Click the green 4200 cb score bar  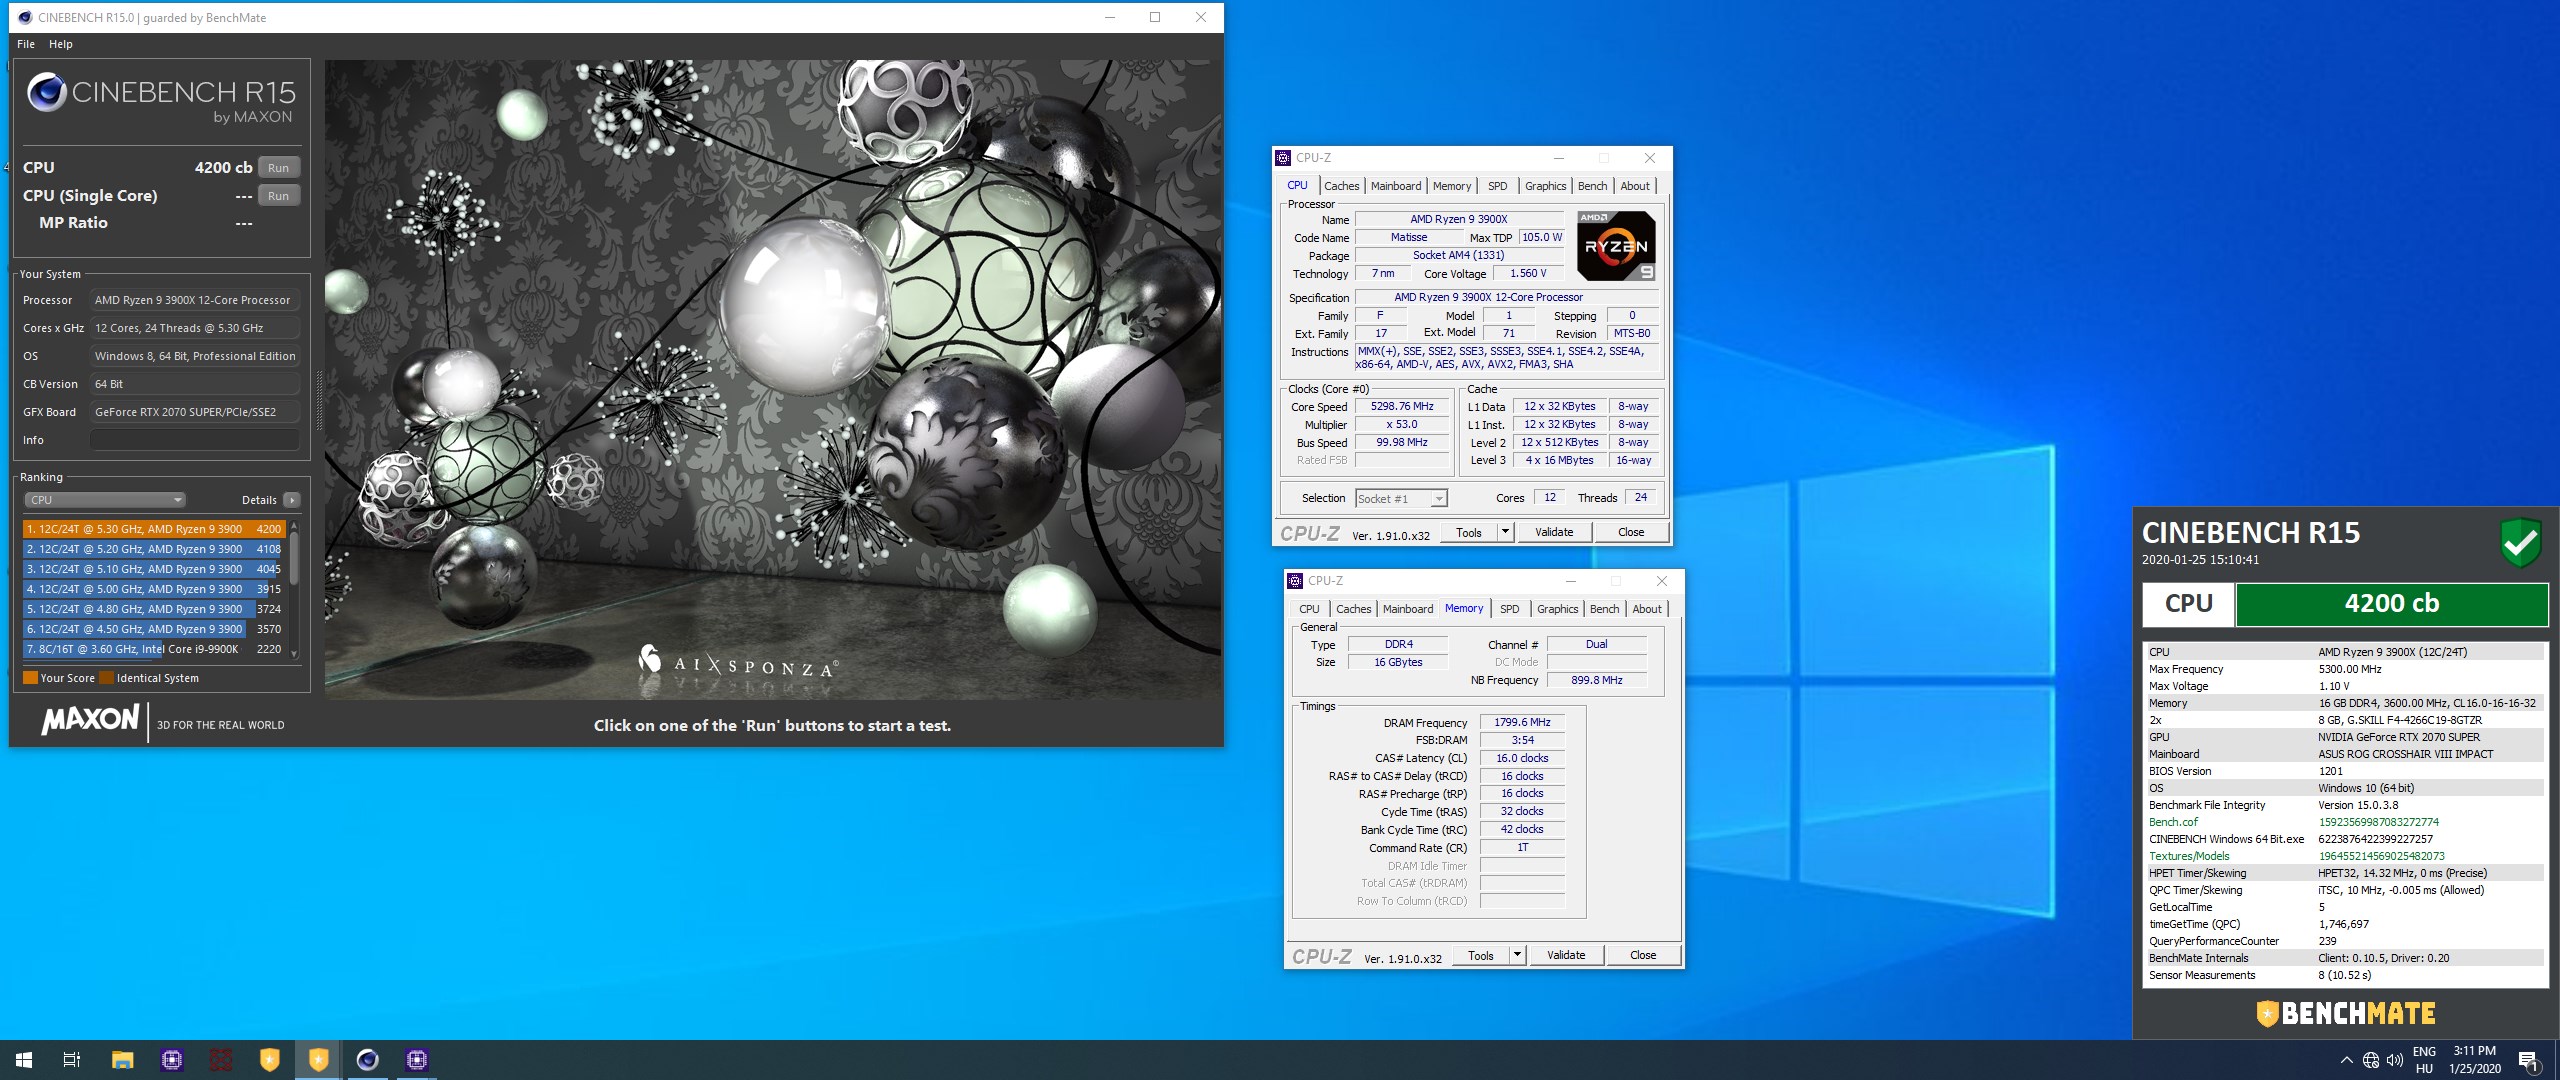[x=2392, y=605]
